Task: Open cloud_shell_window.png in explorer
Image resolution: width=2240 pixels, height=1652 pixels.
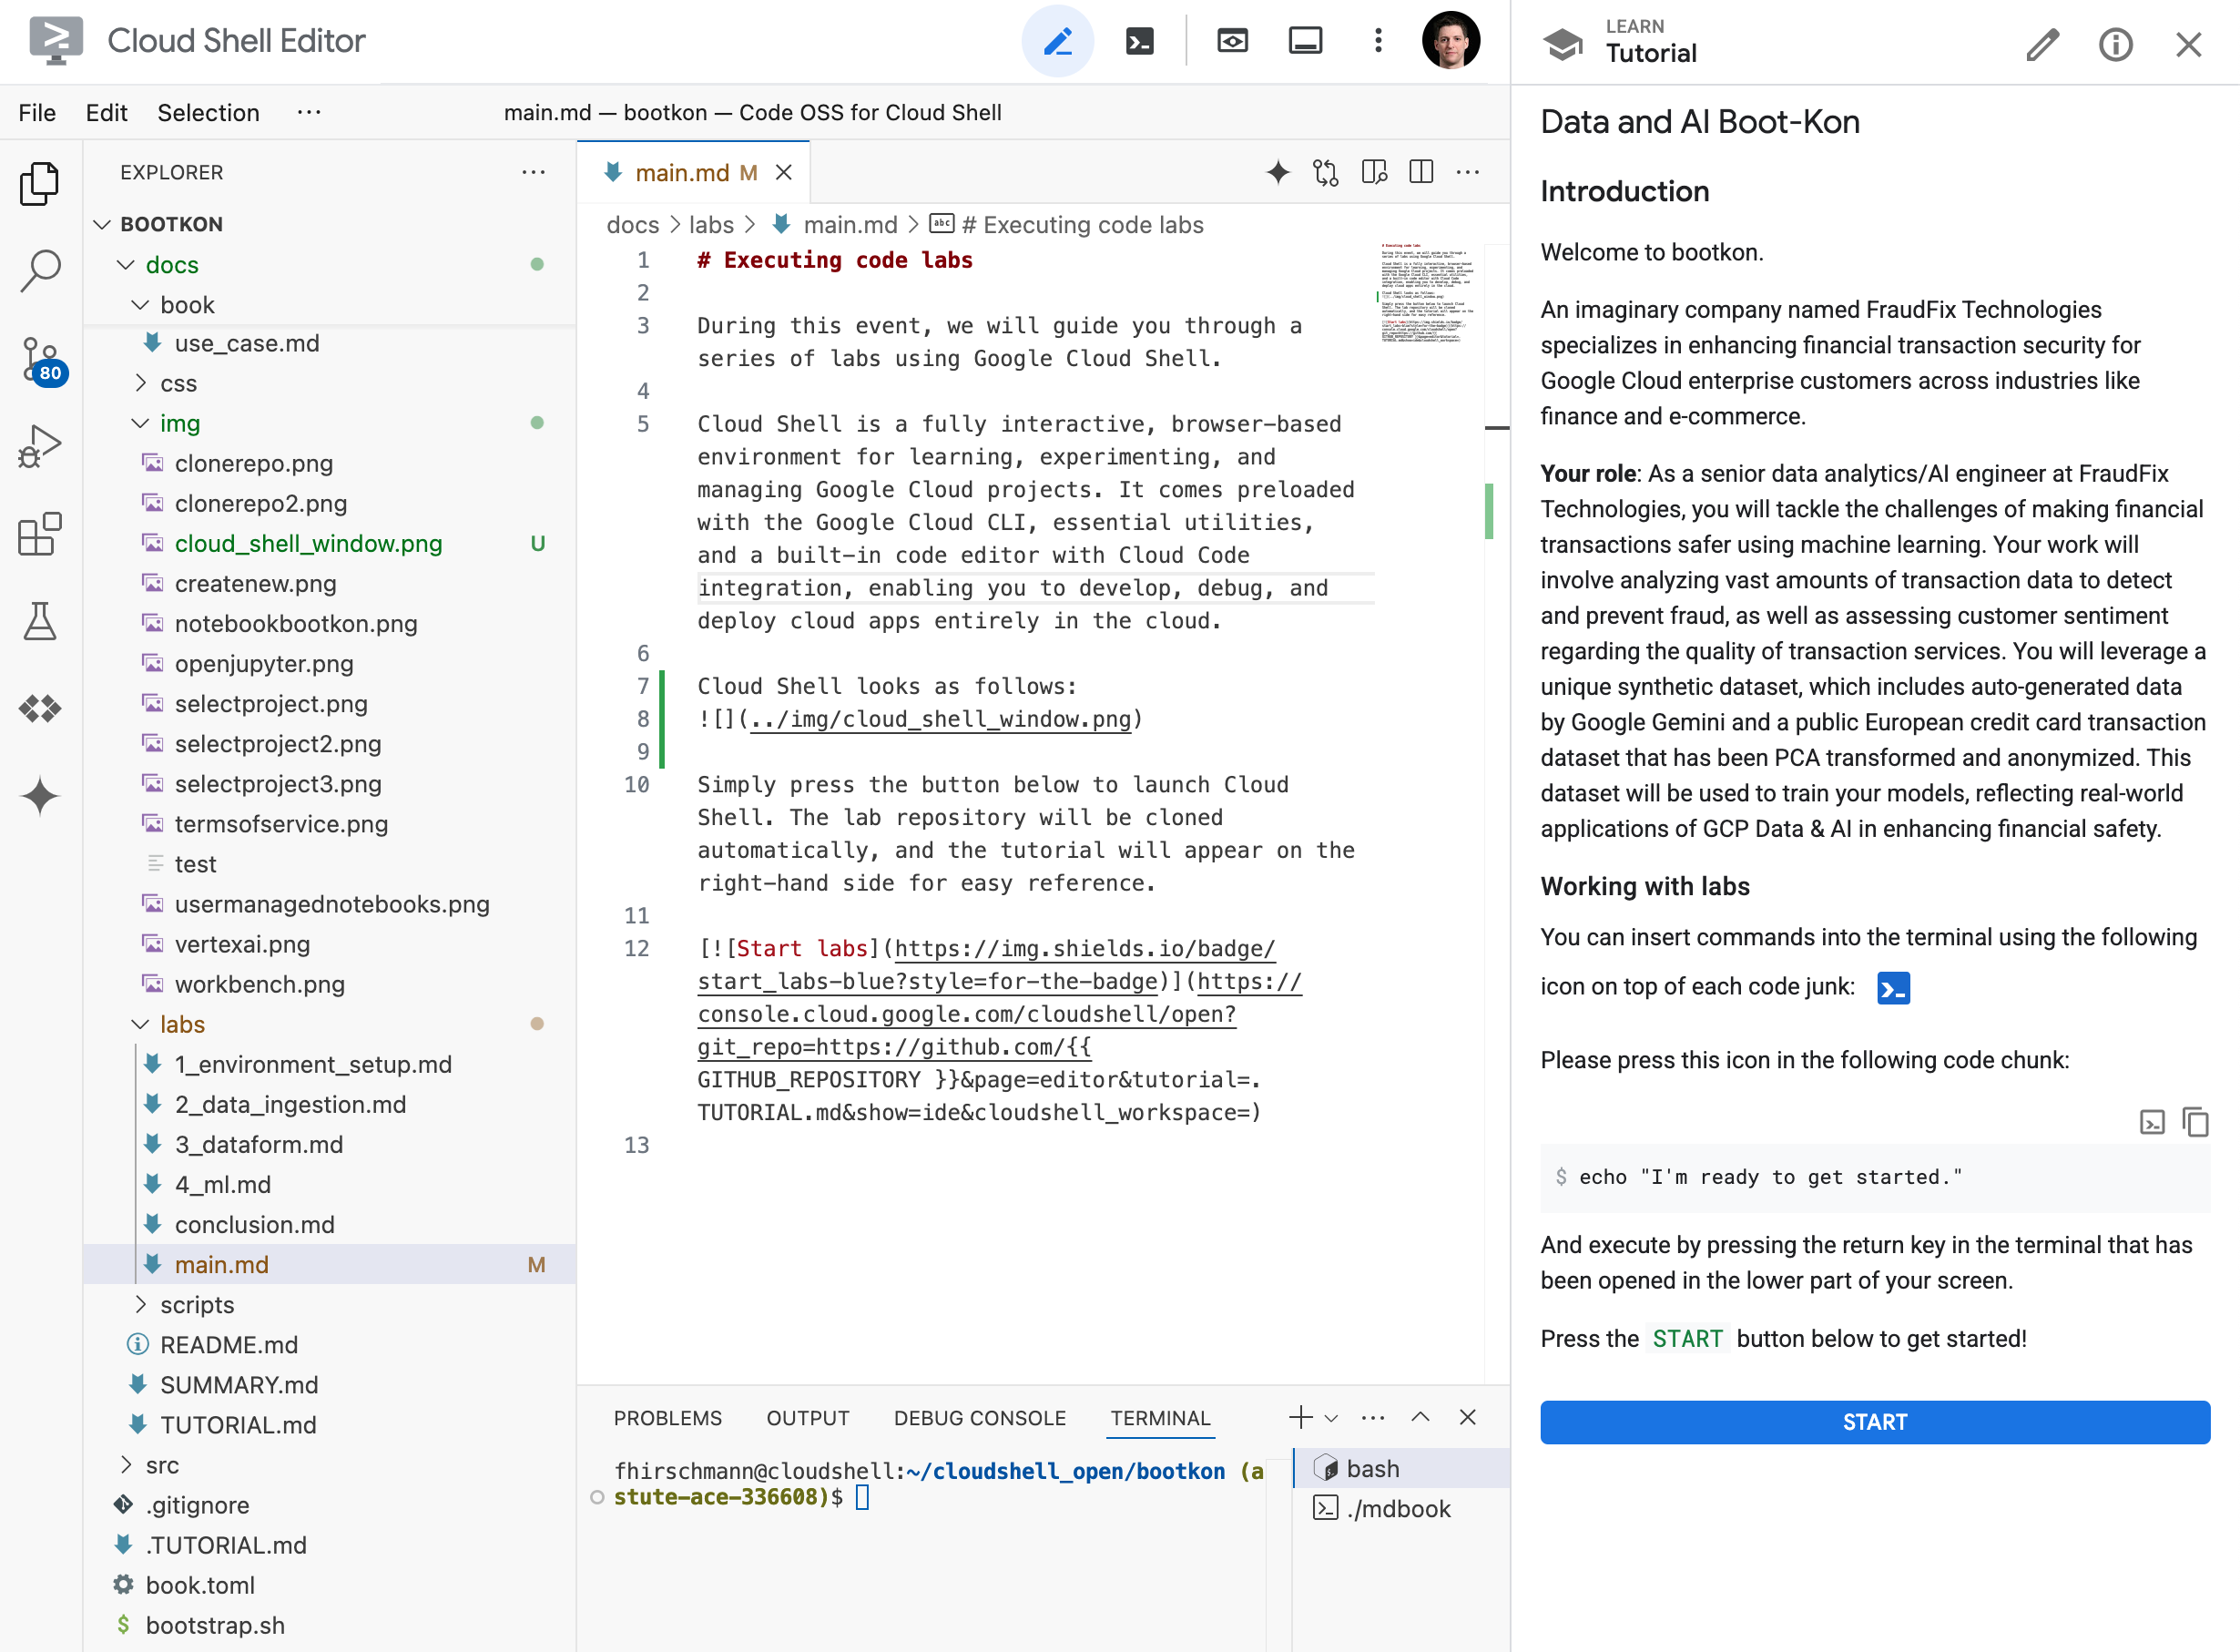Action: pos(329,543)
